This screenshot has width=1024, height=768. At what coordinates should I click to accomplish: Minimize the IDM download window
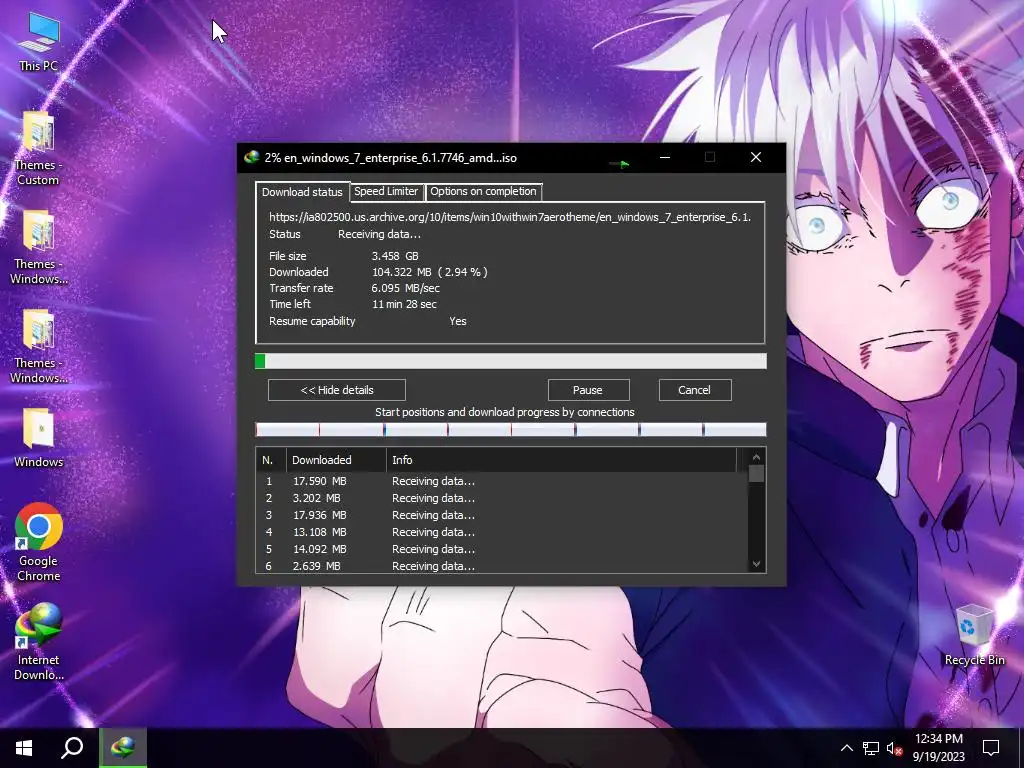coord(665,157)
